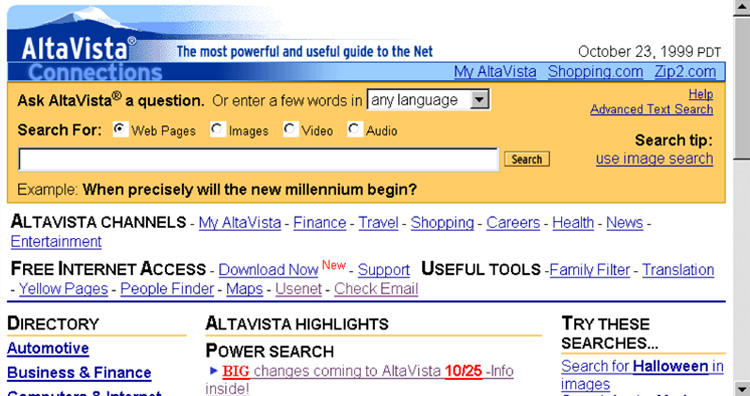Click Download Now for free internet access
This screenshot has height=396, width=750.
click(268, 270)
